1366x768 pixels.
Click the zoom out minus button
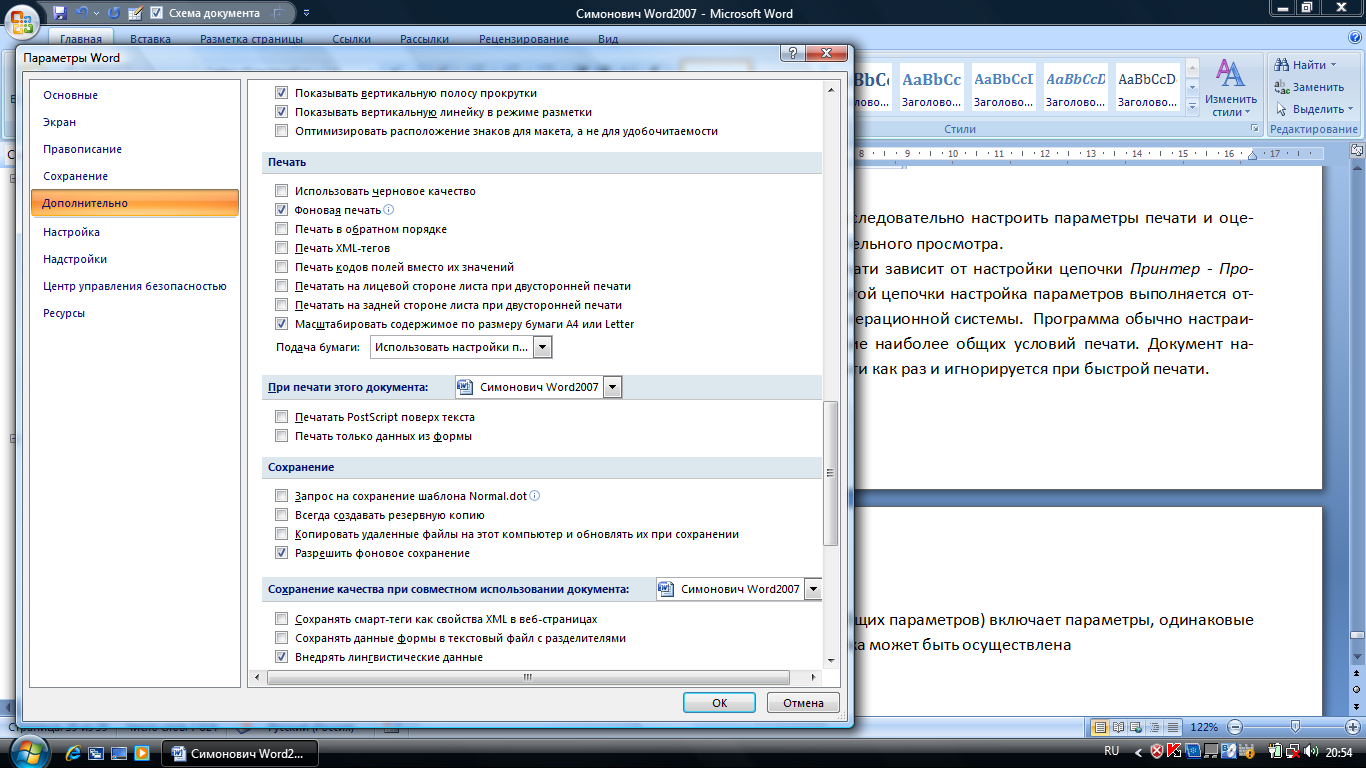point(1236,727)
